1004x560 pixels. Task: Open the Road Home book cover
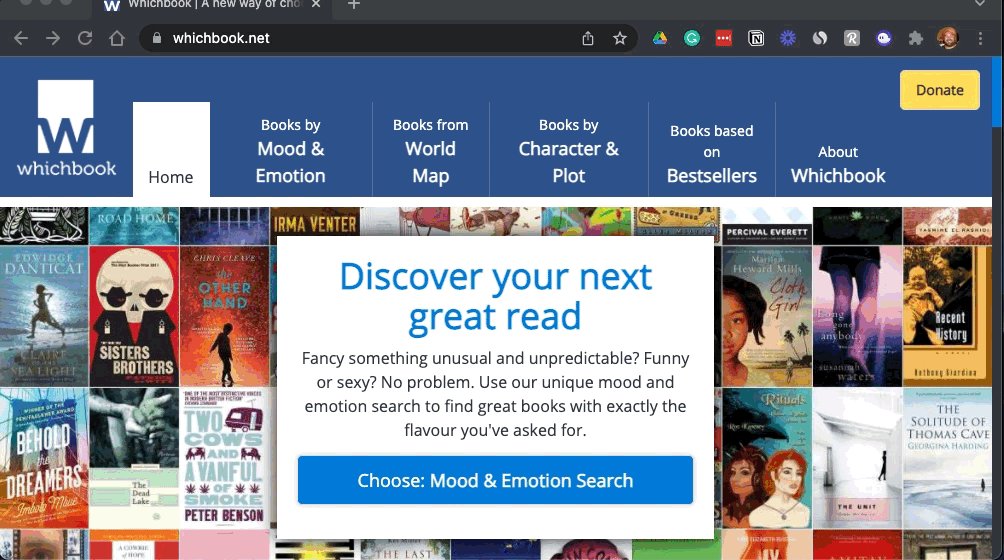(134, 226)
